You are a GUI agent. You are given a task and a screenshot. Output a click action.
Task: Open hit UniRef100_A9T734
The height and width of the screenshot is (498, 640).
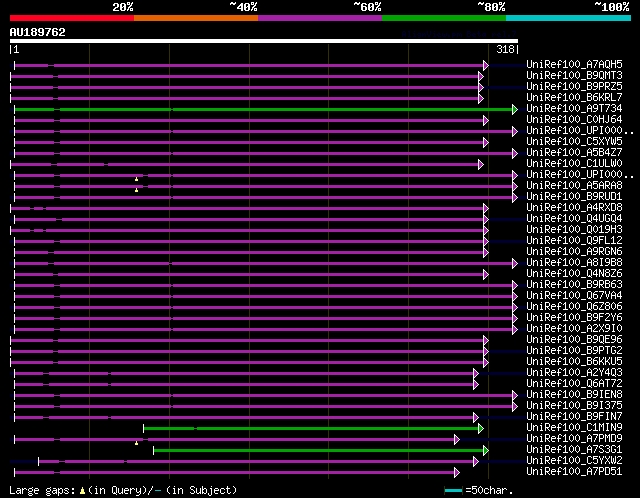574,109
